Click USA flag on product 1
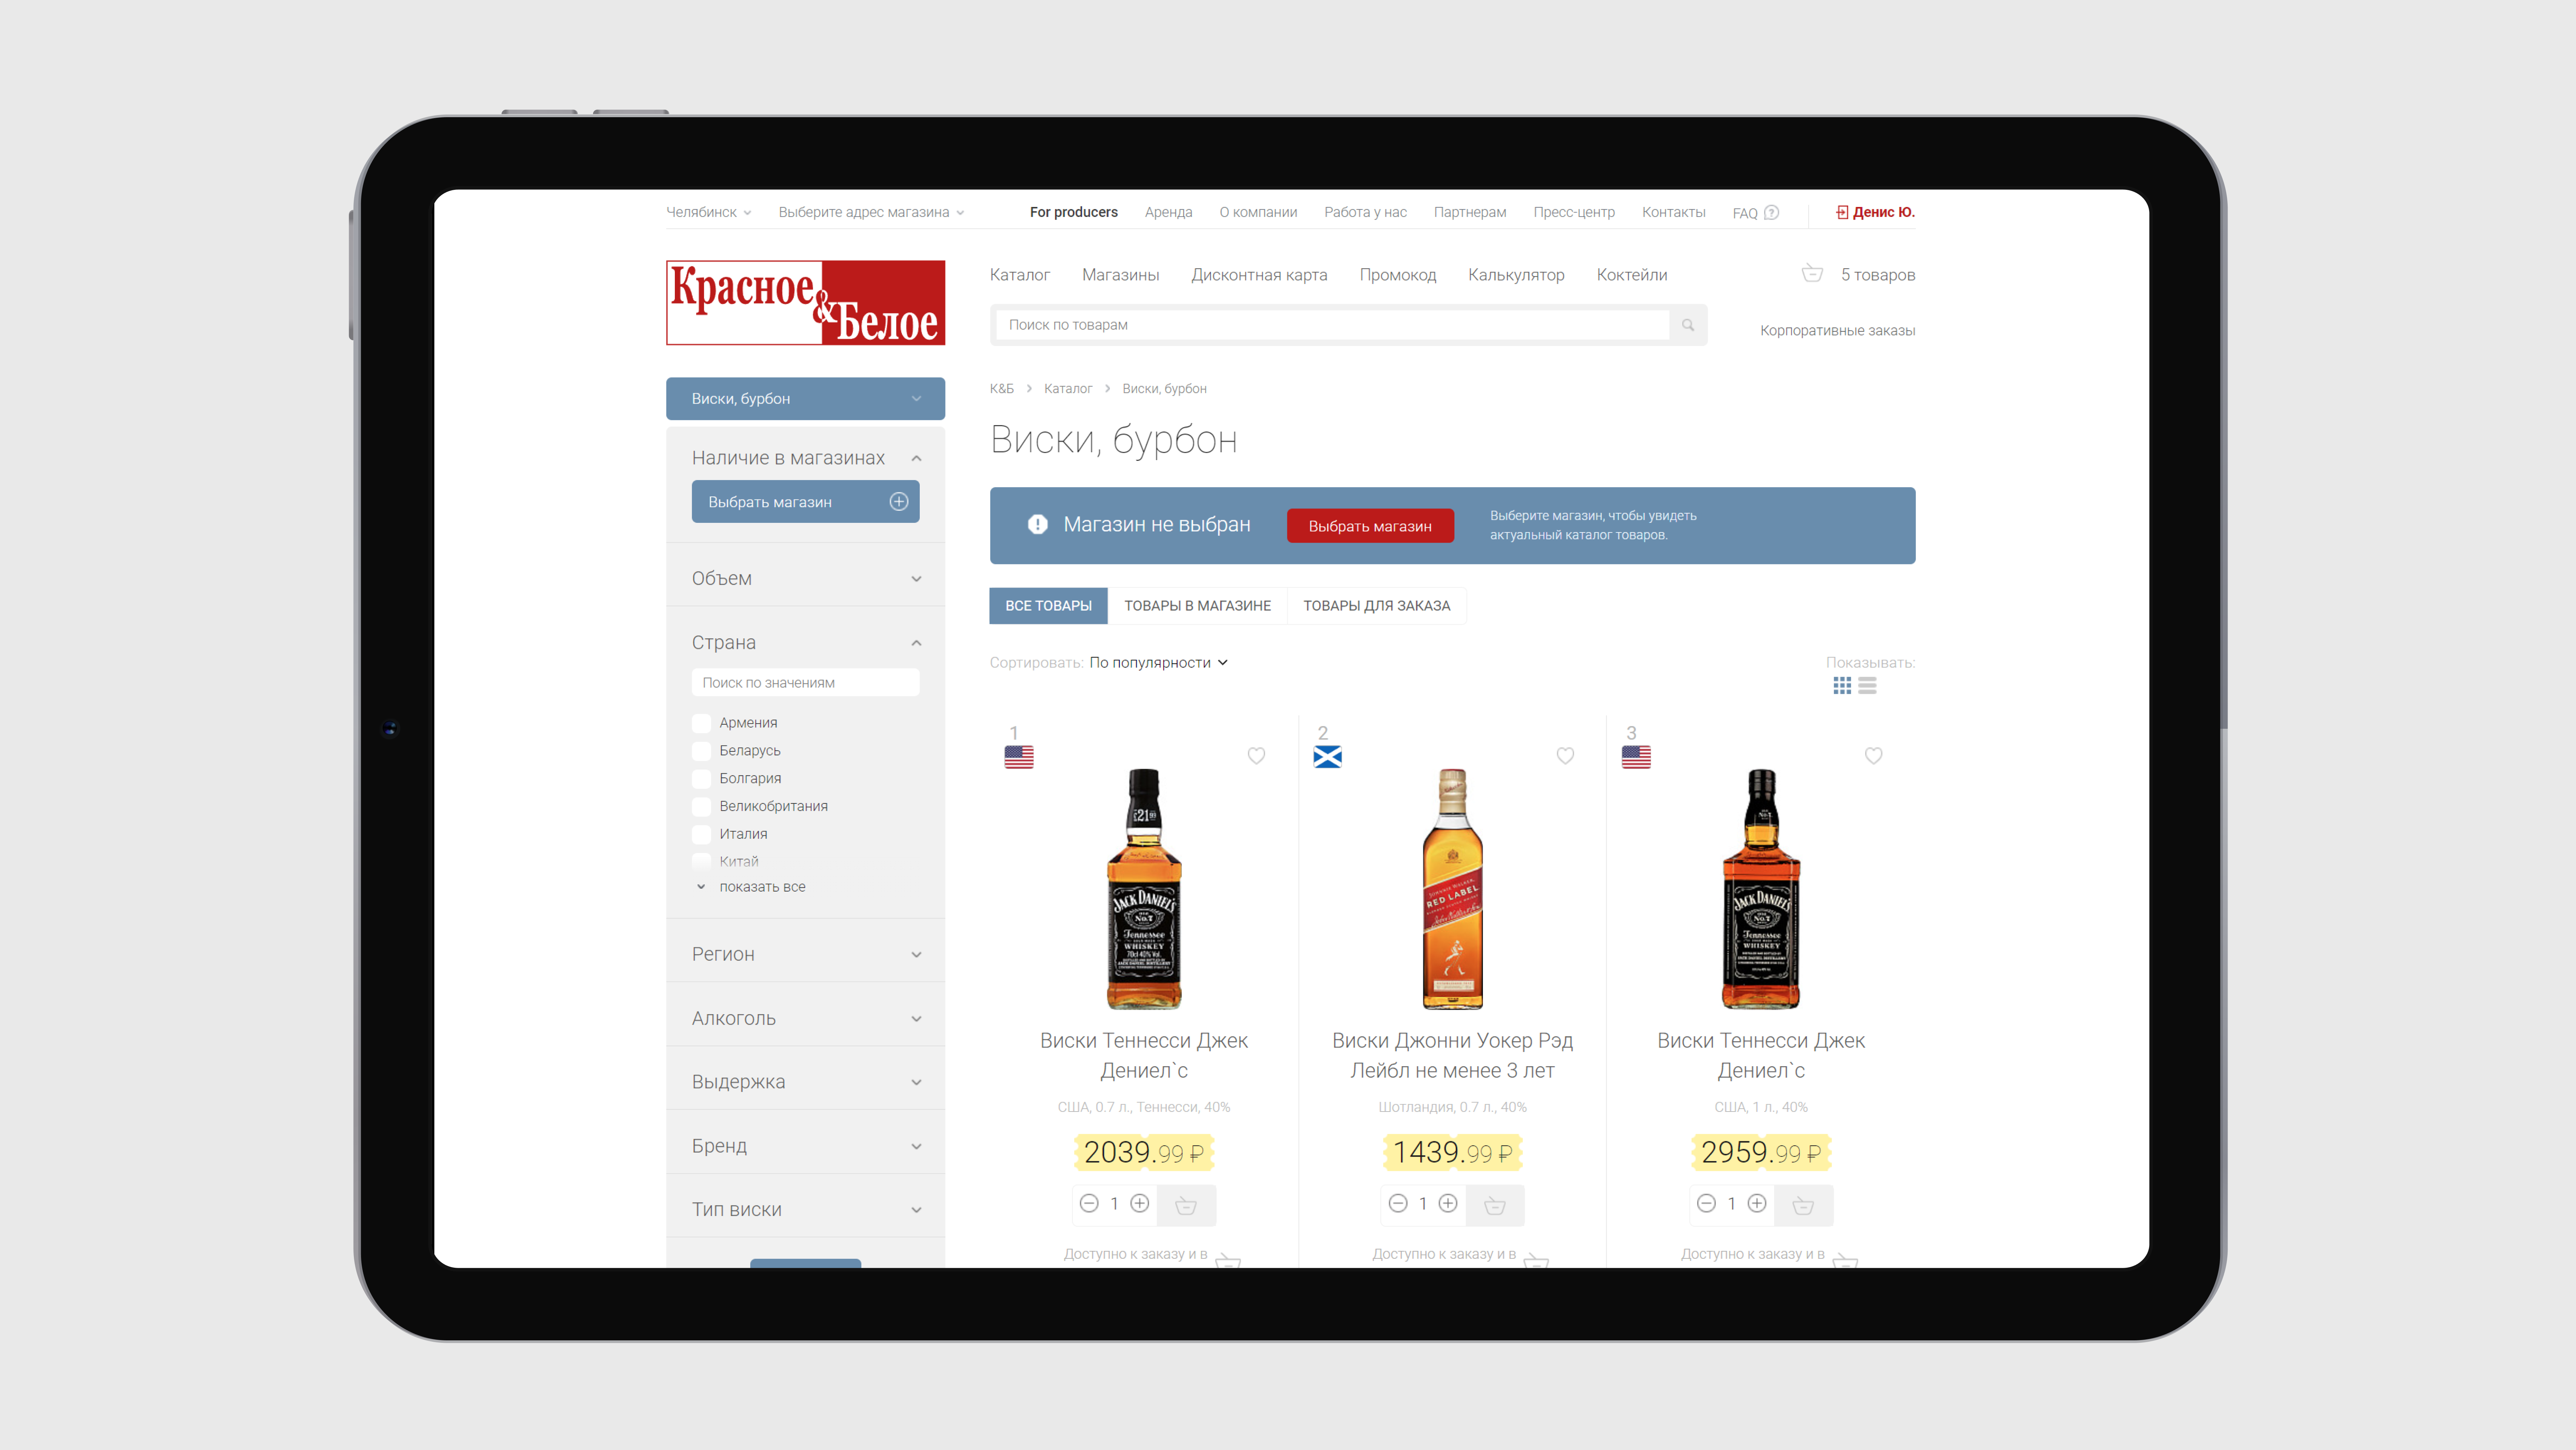Image resolution: width=2576 pixels, height=1450 pixels. (x=1019, y=757)
